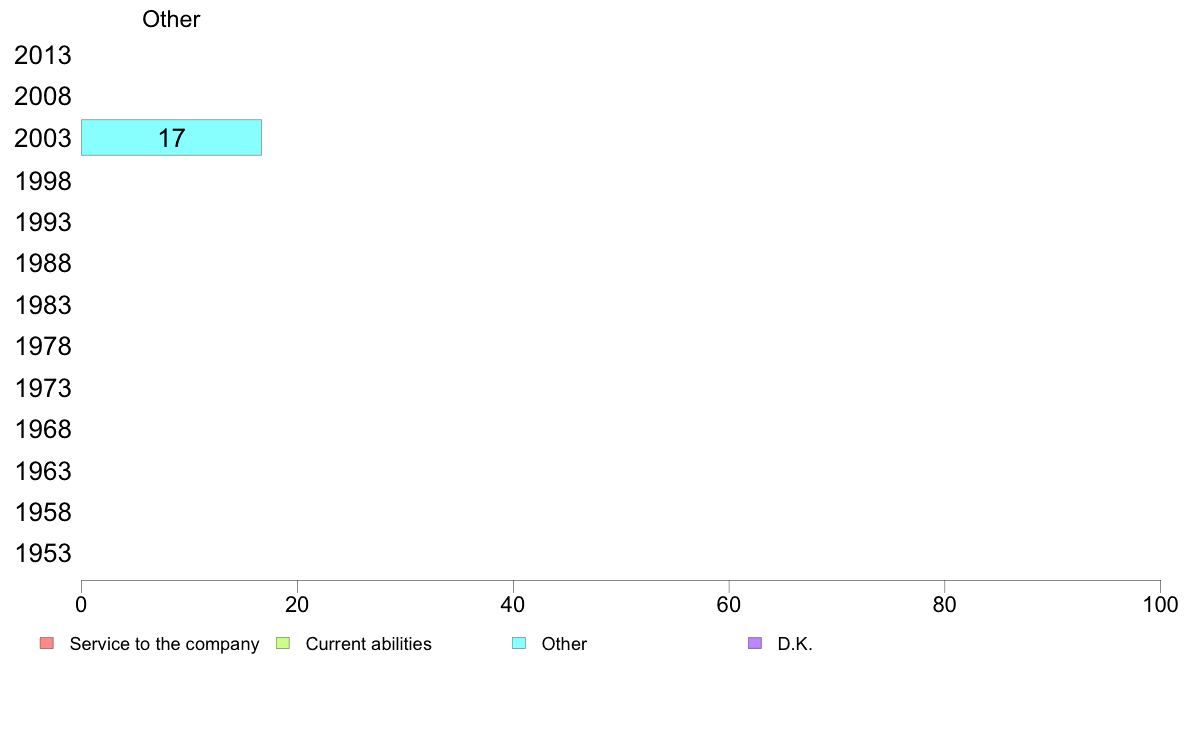Click the 1998 year label
1188x736 pixels.
point(42,181)
